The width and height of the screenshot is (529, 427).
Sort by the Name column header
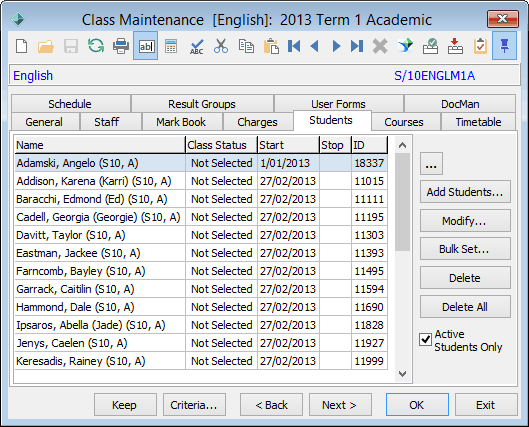(x=100, y=145)
